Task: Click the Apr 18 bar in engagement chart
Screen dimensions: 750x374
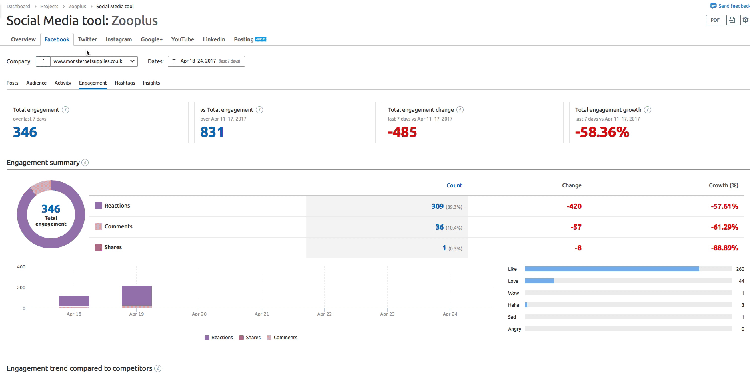Action: pyautogui.click(x=74, y=301)
